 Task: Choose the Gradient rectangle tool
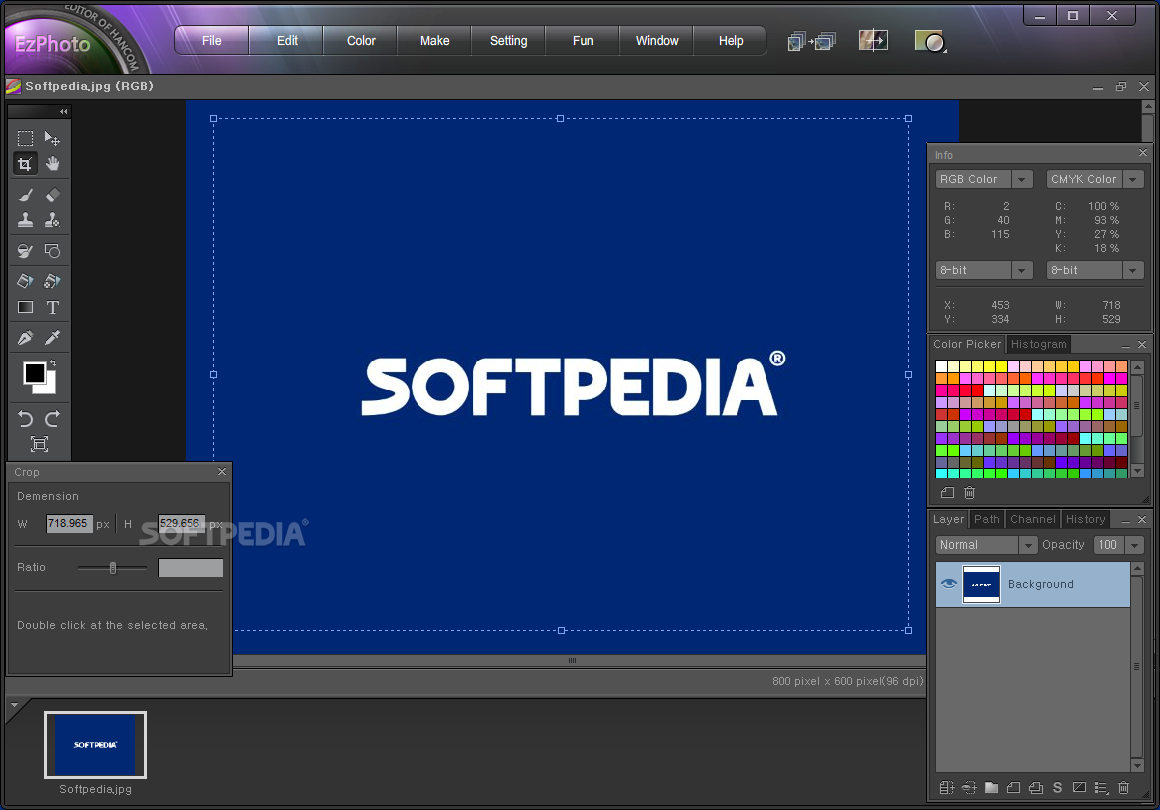25,307
